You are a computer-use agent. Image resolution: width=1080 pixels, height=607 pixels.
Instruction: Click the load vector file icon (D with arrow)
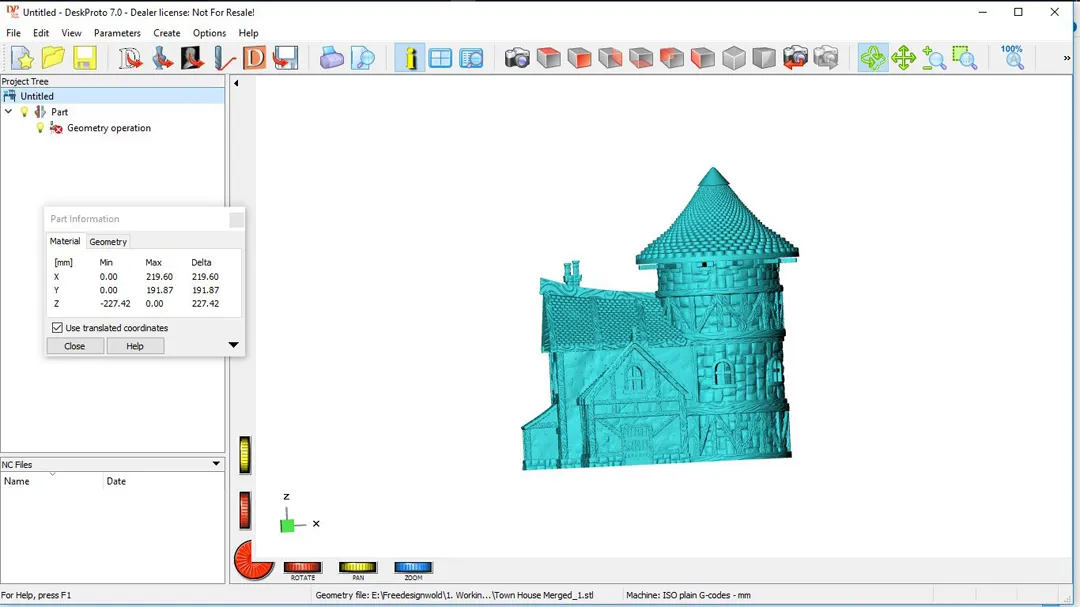point(130,58)
